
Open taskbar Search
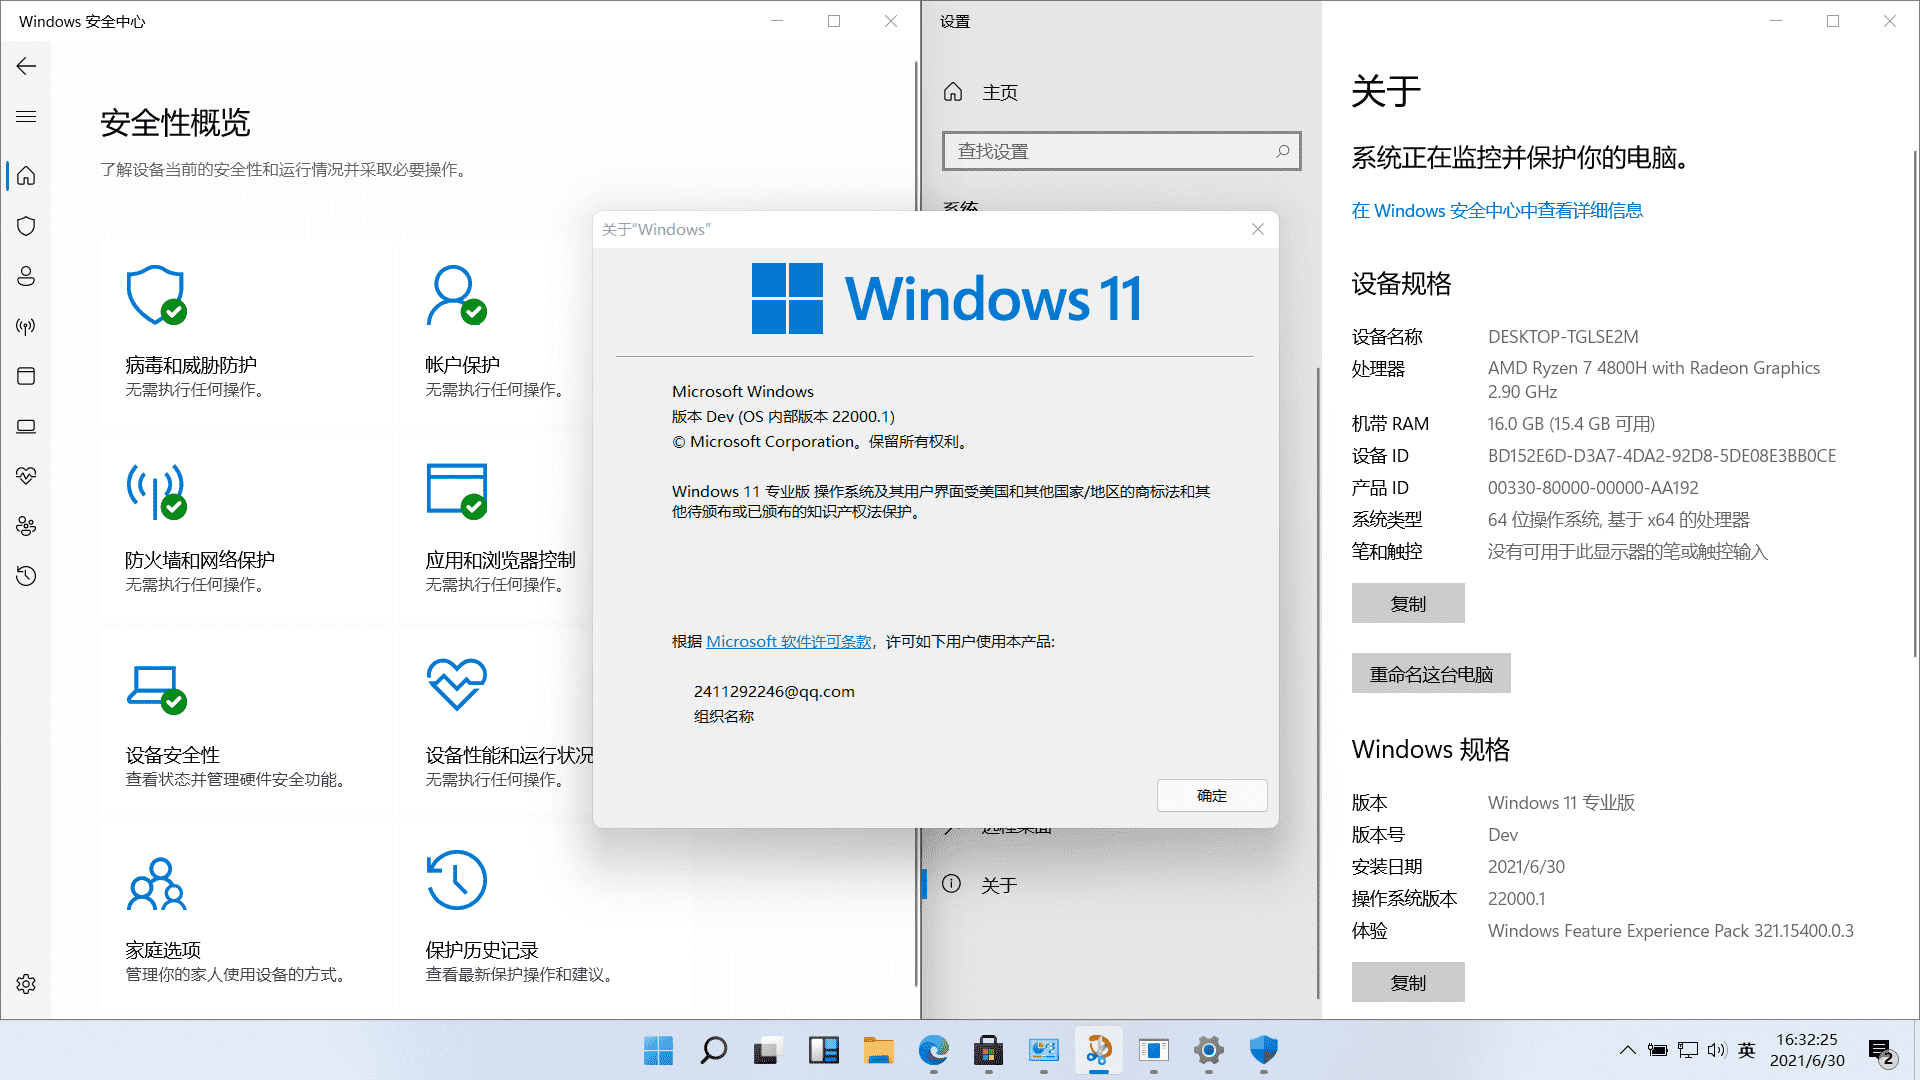tap(713, 1050)
